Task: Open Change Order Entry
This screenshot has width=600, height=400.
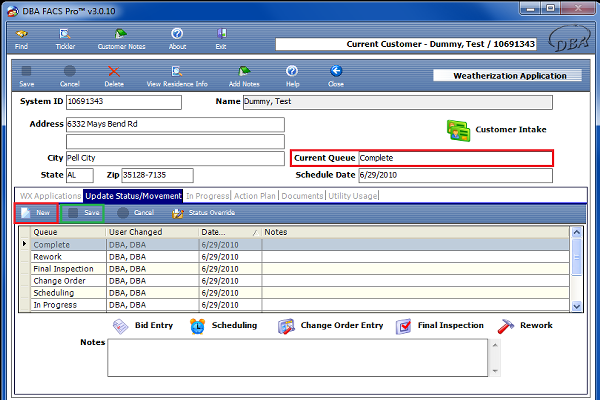Action: click(x=331, y=326)
